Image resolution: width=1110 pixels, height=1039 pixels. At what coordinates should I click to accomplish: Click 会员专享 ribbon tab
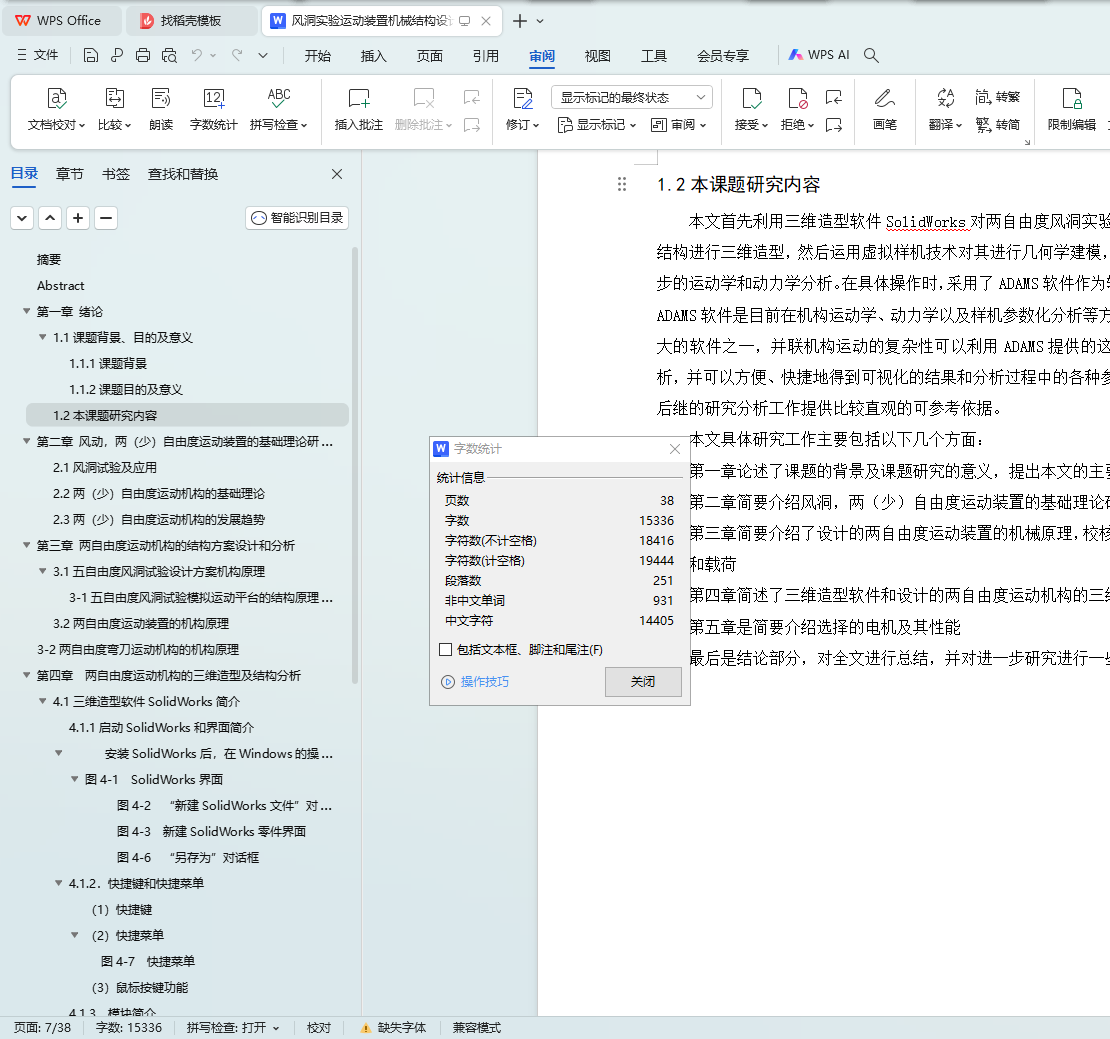coord(723,56)
